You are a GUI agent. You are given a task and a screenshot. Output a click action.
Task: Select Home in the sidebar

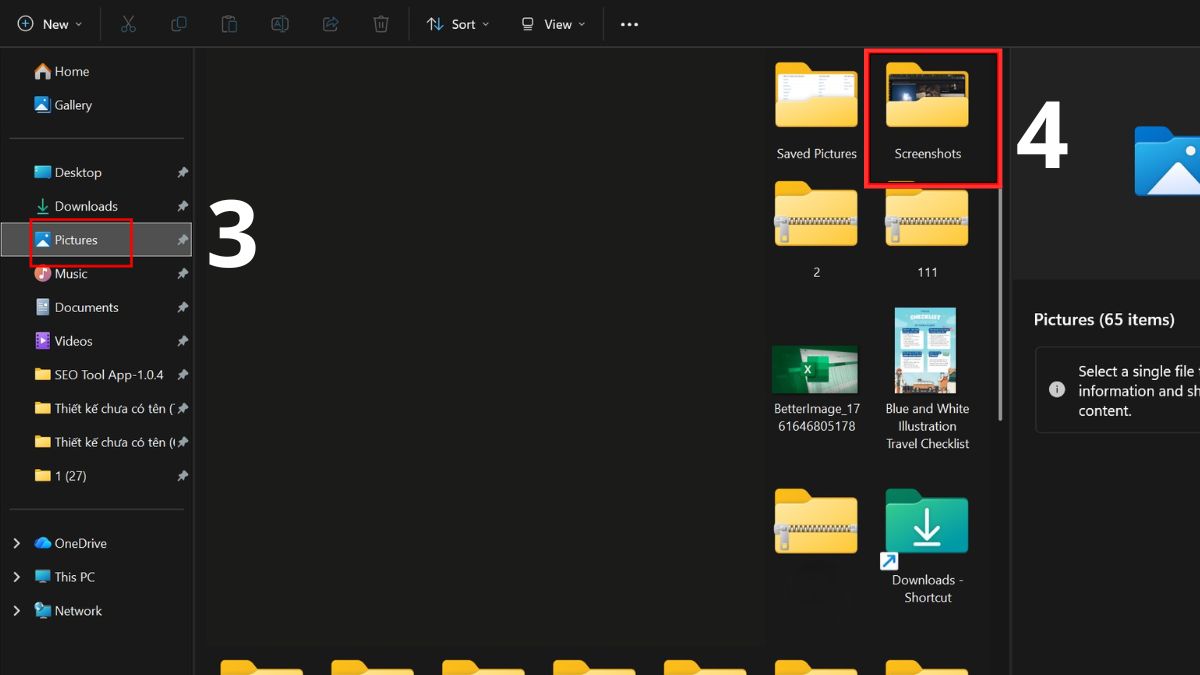pyautogui.click(x=70, y=71)
